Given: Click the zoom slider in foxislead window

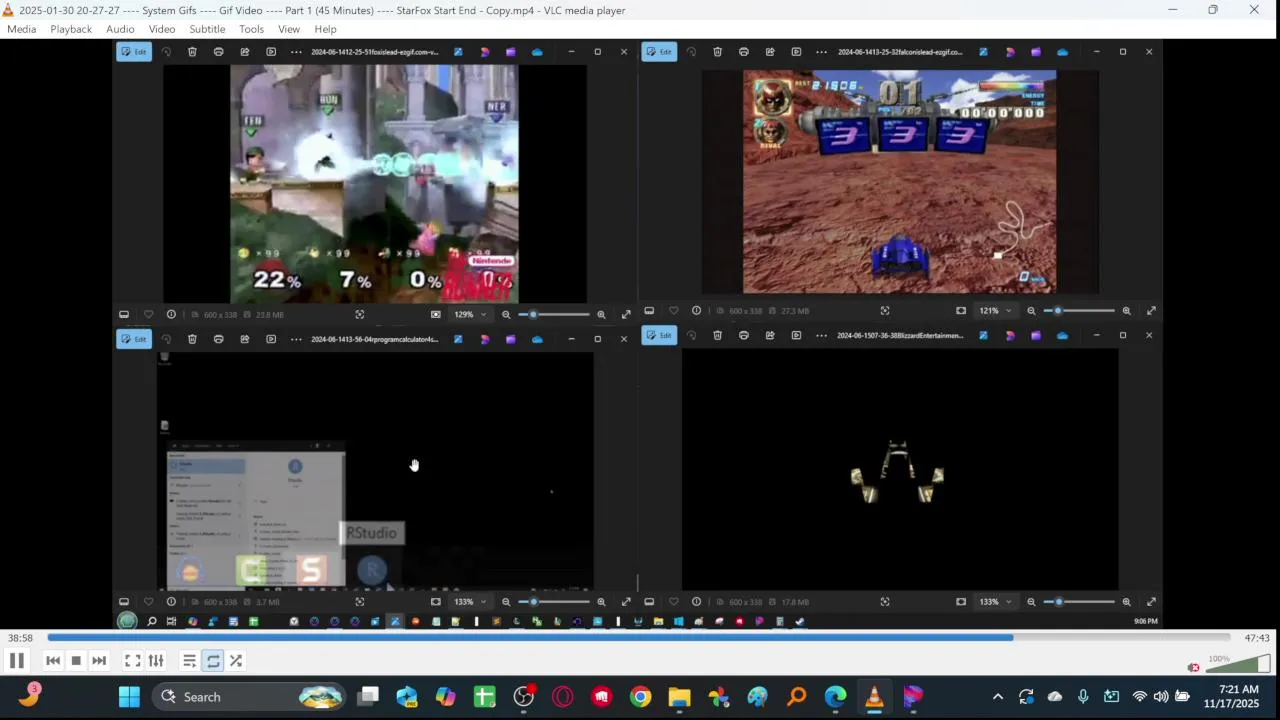Looking at the screenshot, I should point(553,314).
